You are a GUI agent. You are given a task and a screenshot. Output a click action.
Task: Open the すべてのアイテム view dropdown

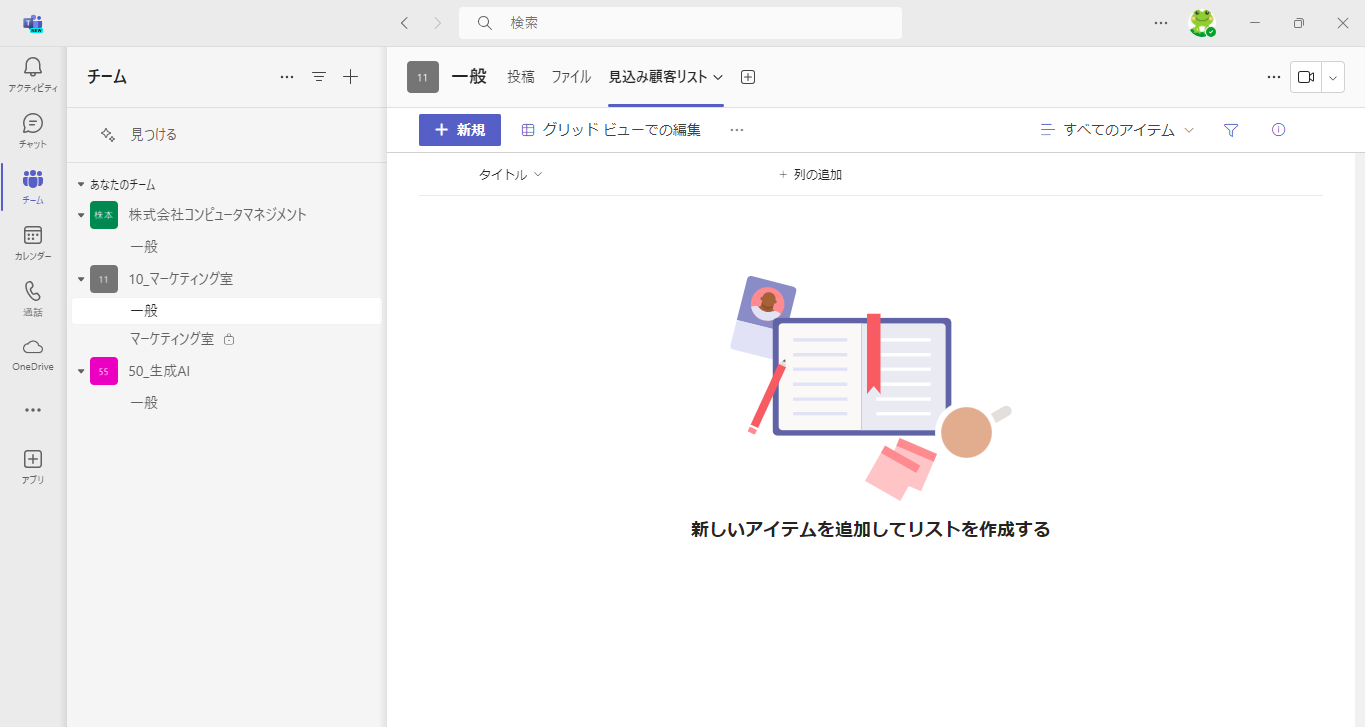[x=1118, y=130]
